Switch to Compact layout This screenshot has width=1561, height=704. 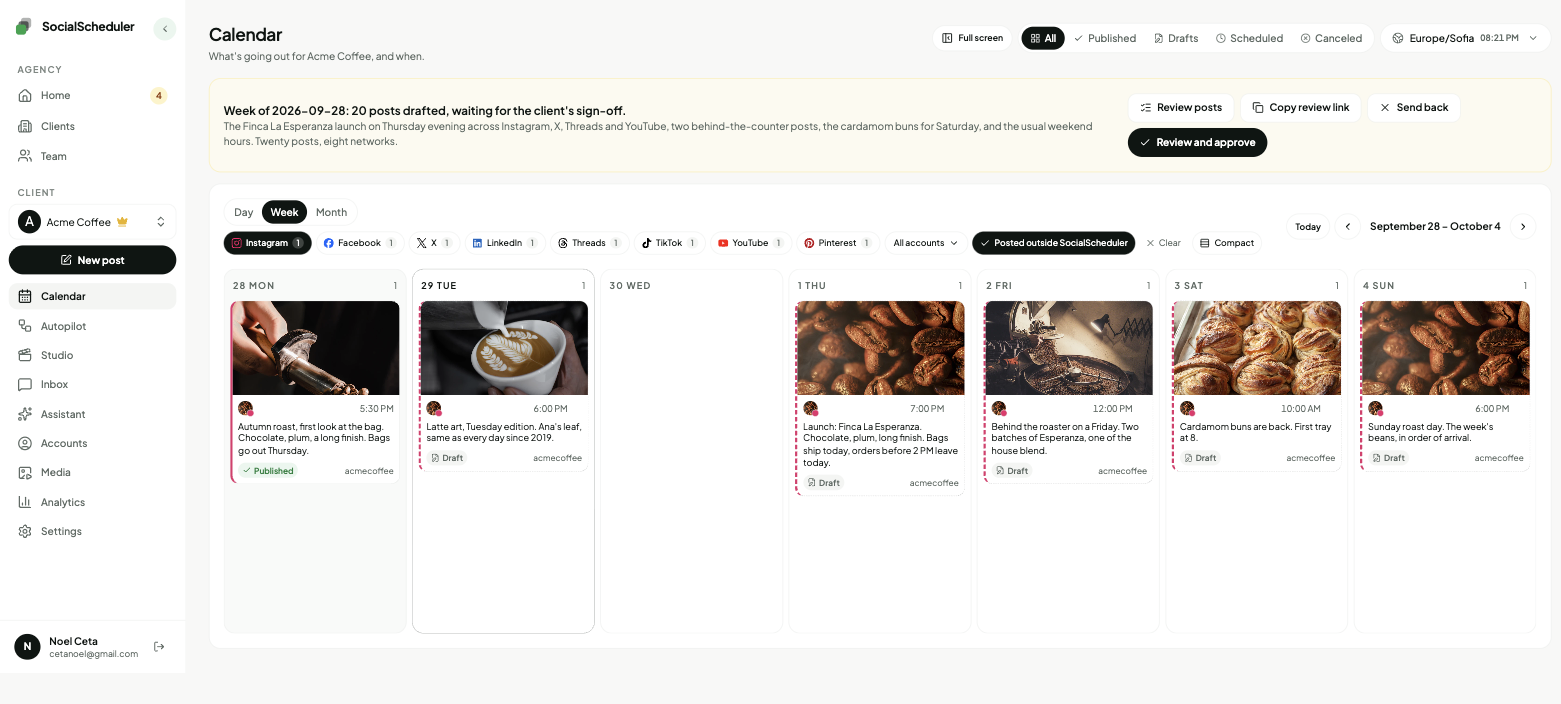coord(1226,243)
